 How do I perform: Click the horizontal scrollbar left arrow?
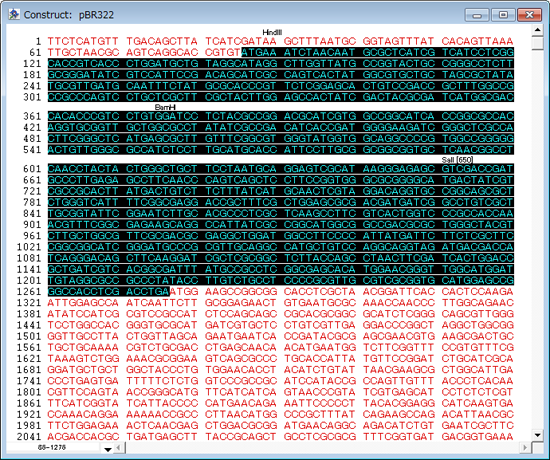coord(118,448)
